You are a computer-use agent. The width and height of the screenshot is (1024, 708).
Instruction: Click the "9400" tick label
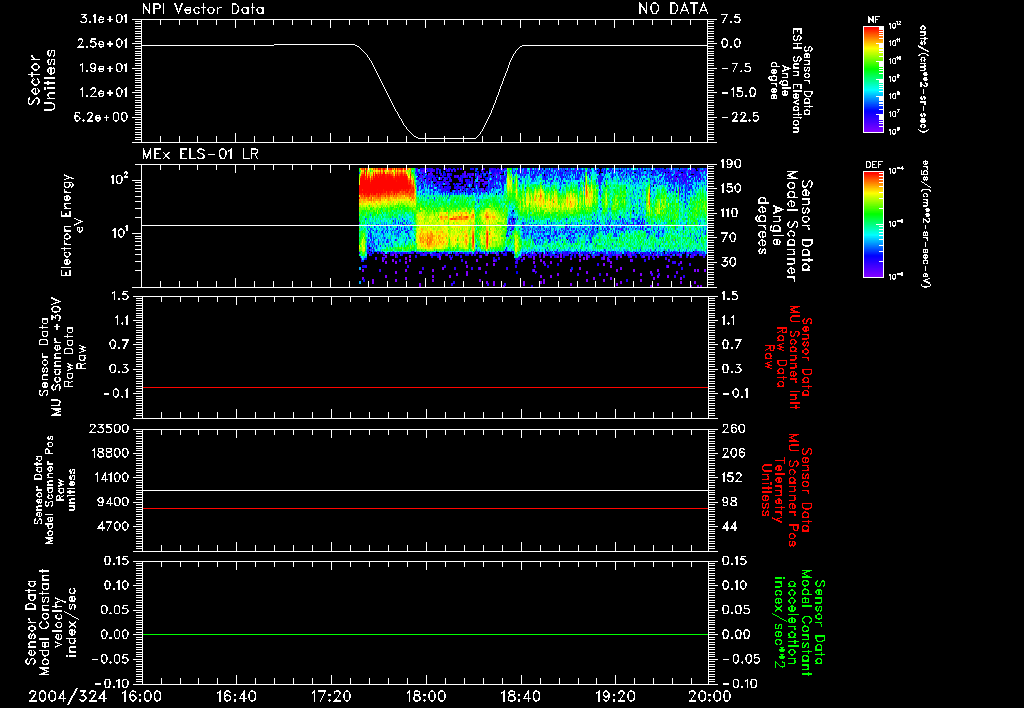(x=112, y=502)
